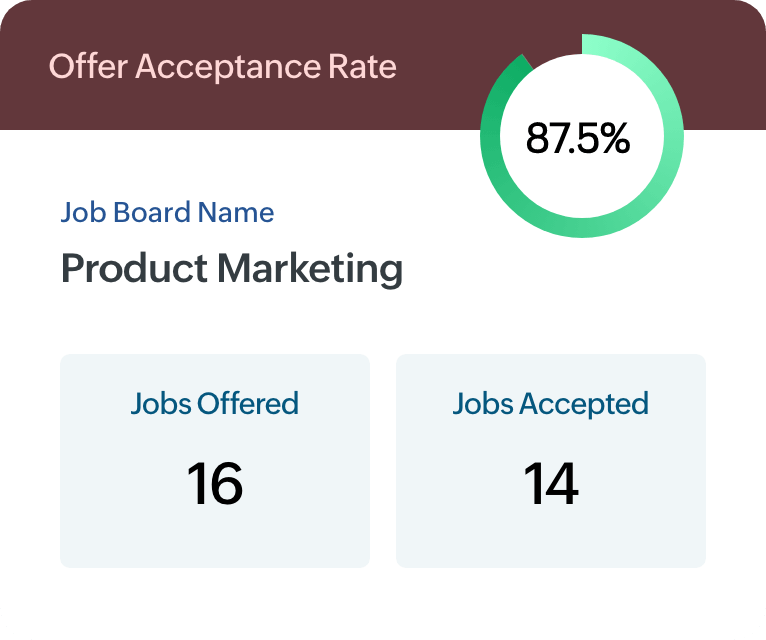Click the Jobs Offered label
Viewport: 766px width, 640px height.
click(214, 404)
